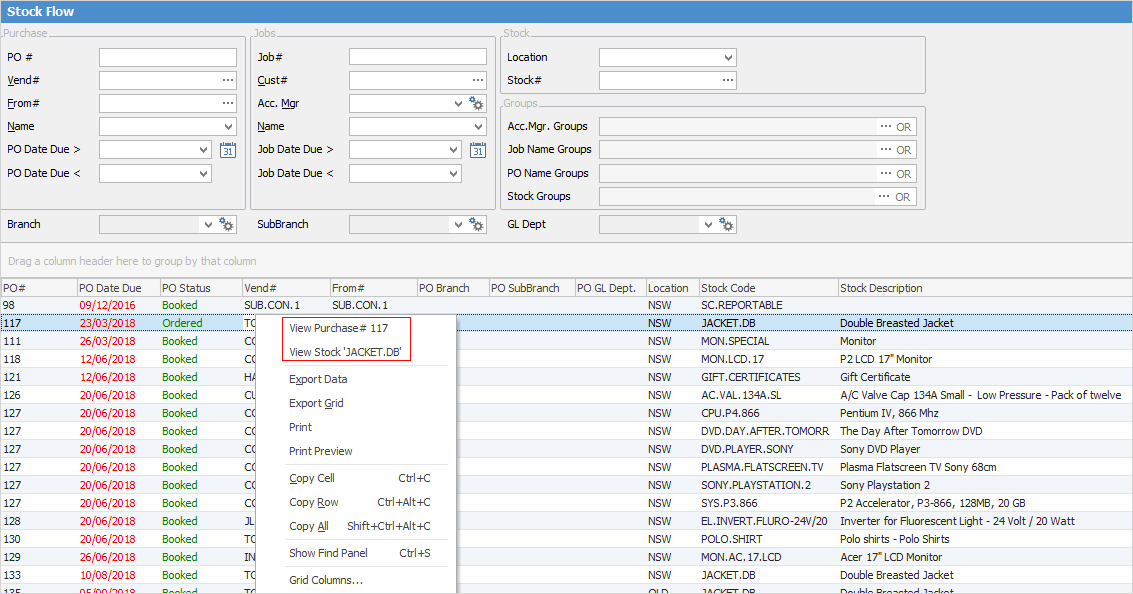Click into the PO # input field

(x=167, y=58)
